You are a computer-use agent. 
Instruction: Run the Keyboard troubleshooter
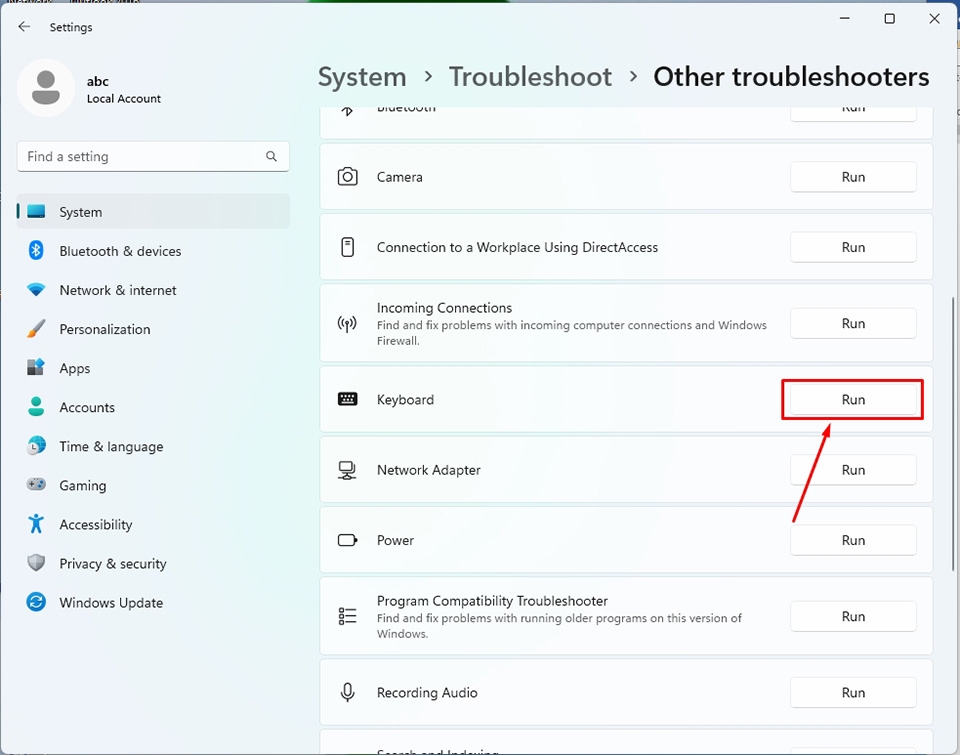pyautogui.click(x=852, y=398)
